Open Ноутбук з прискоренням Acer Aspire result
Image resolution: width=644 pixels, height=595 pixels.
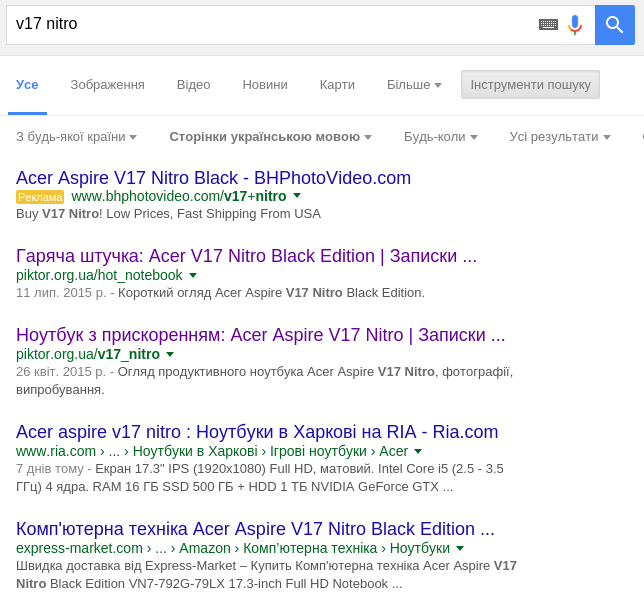pos(260,335)
